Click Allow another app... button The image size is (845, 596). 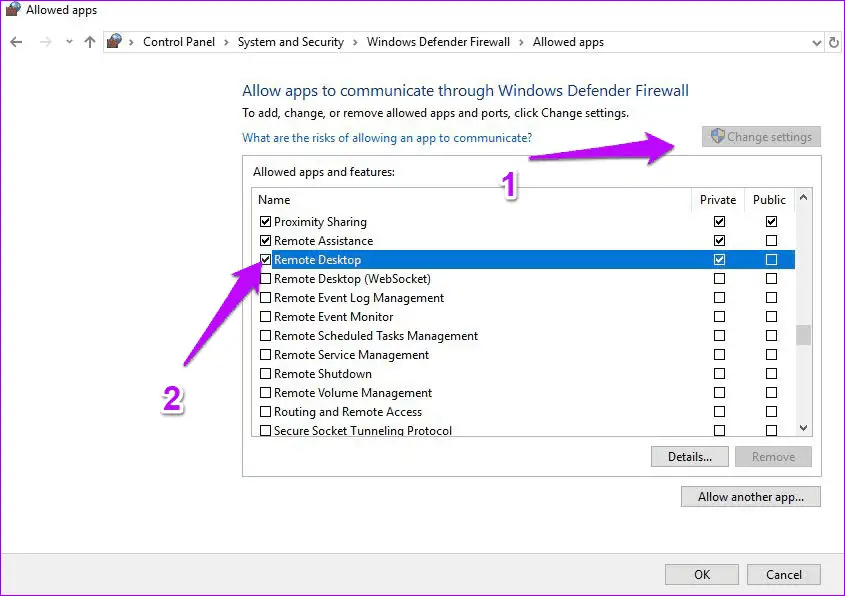coord(751,496)
